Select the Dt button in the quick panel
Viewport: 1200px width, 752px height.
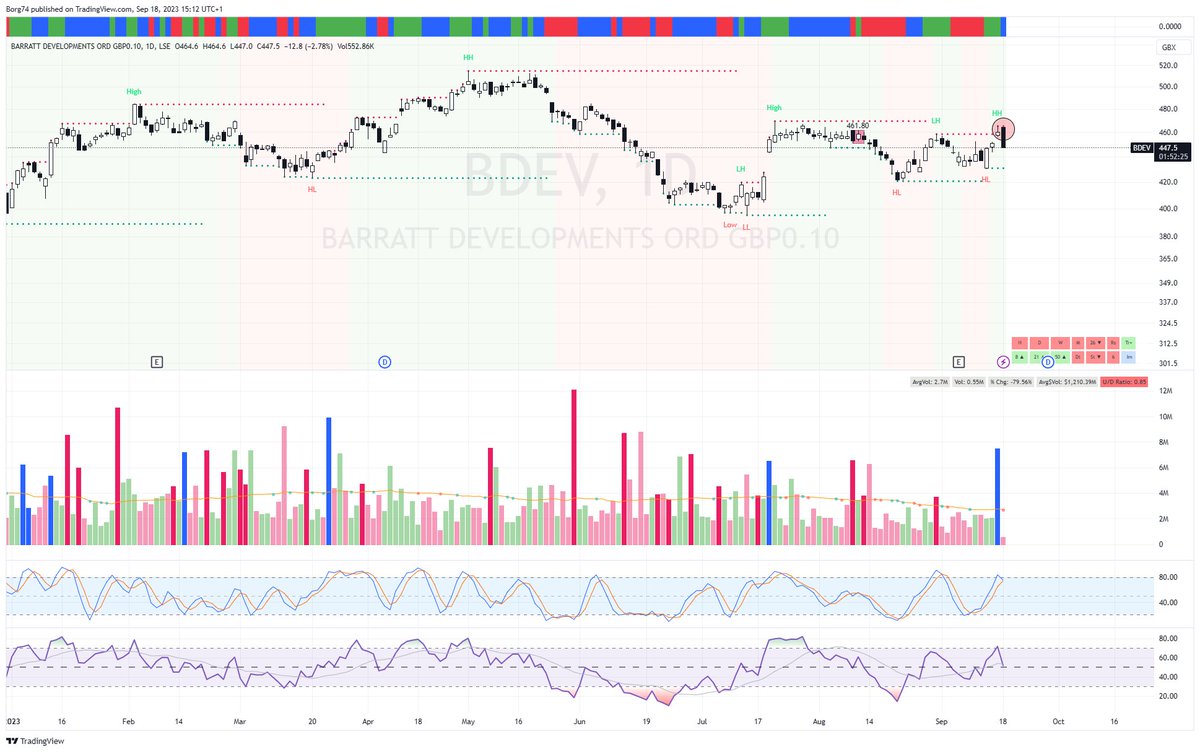(1078, 357)
